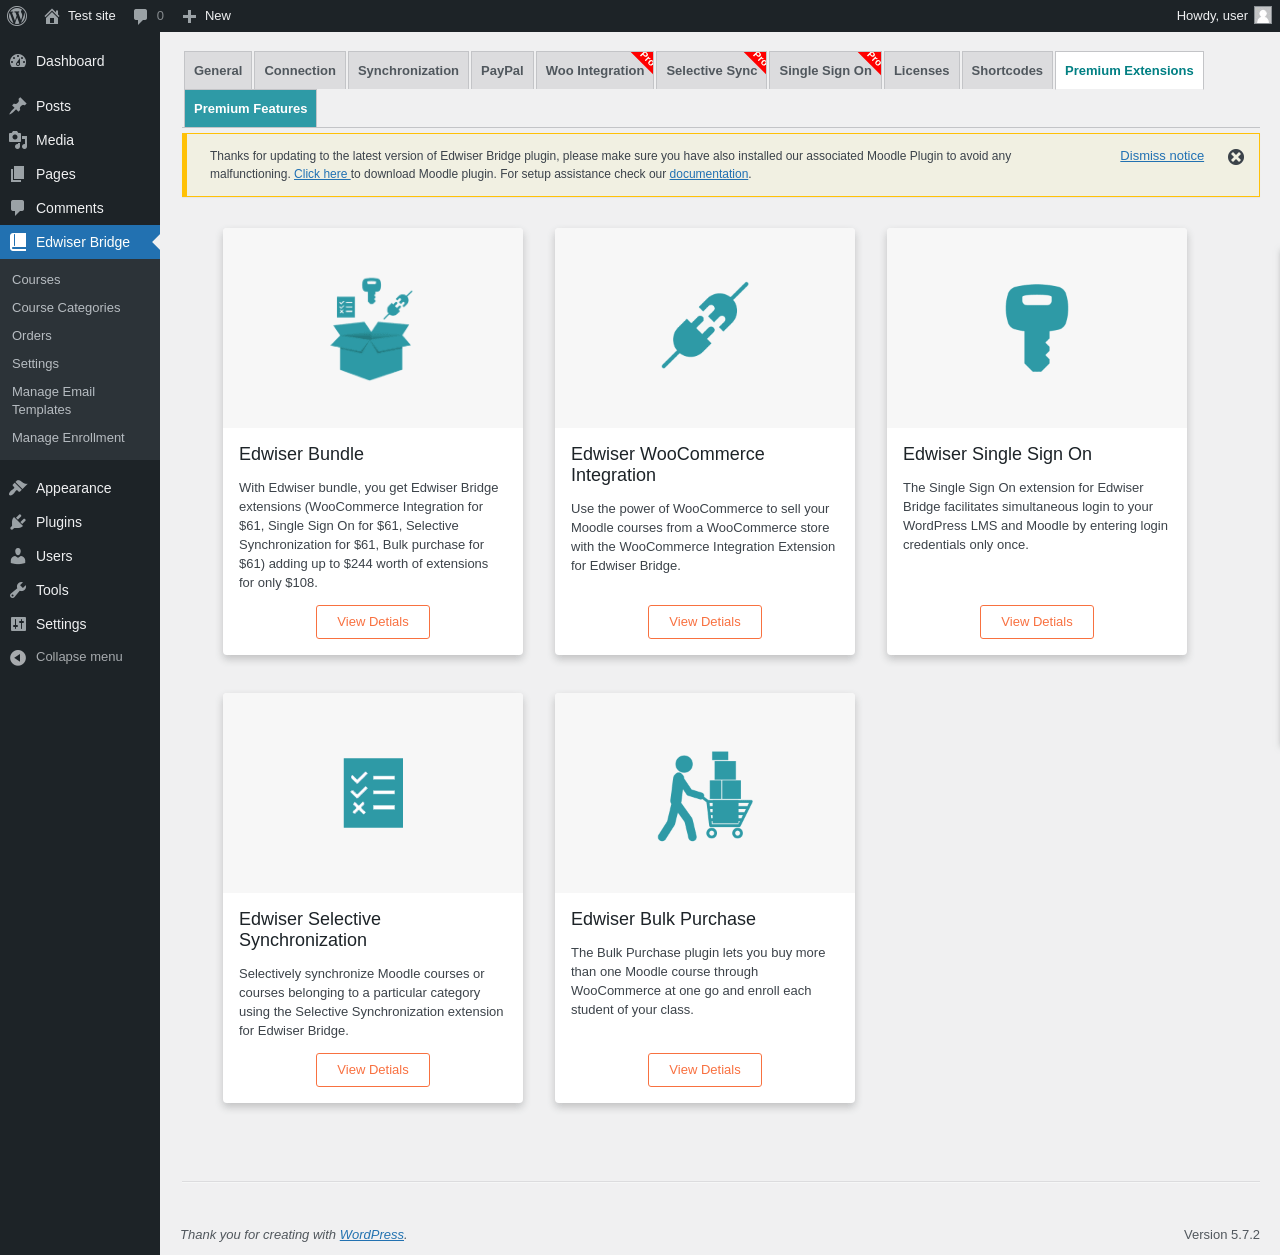Screen dimensions: 1280x1255
Task: Click the Selective Synchronization checklist image
Action: coord(373,793)
